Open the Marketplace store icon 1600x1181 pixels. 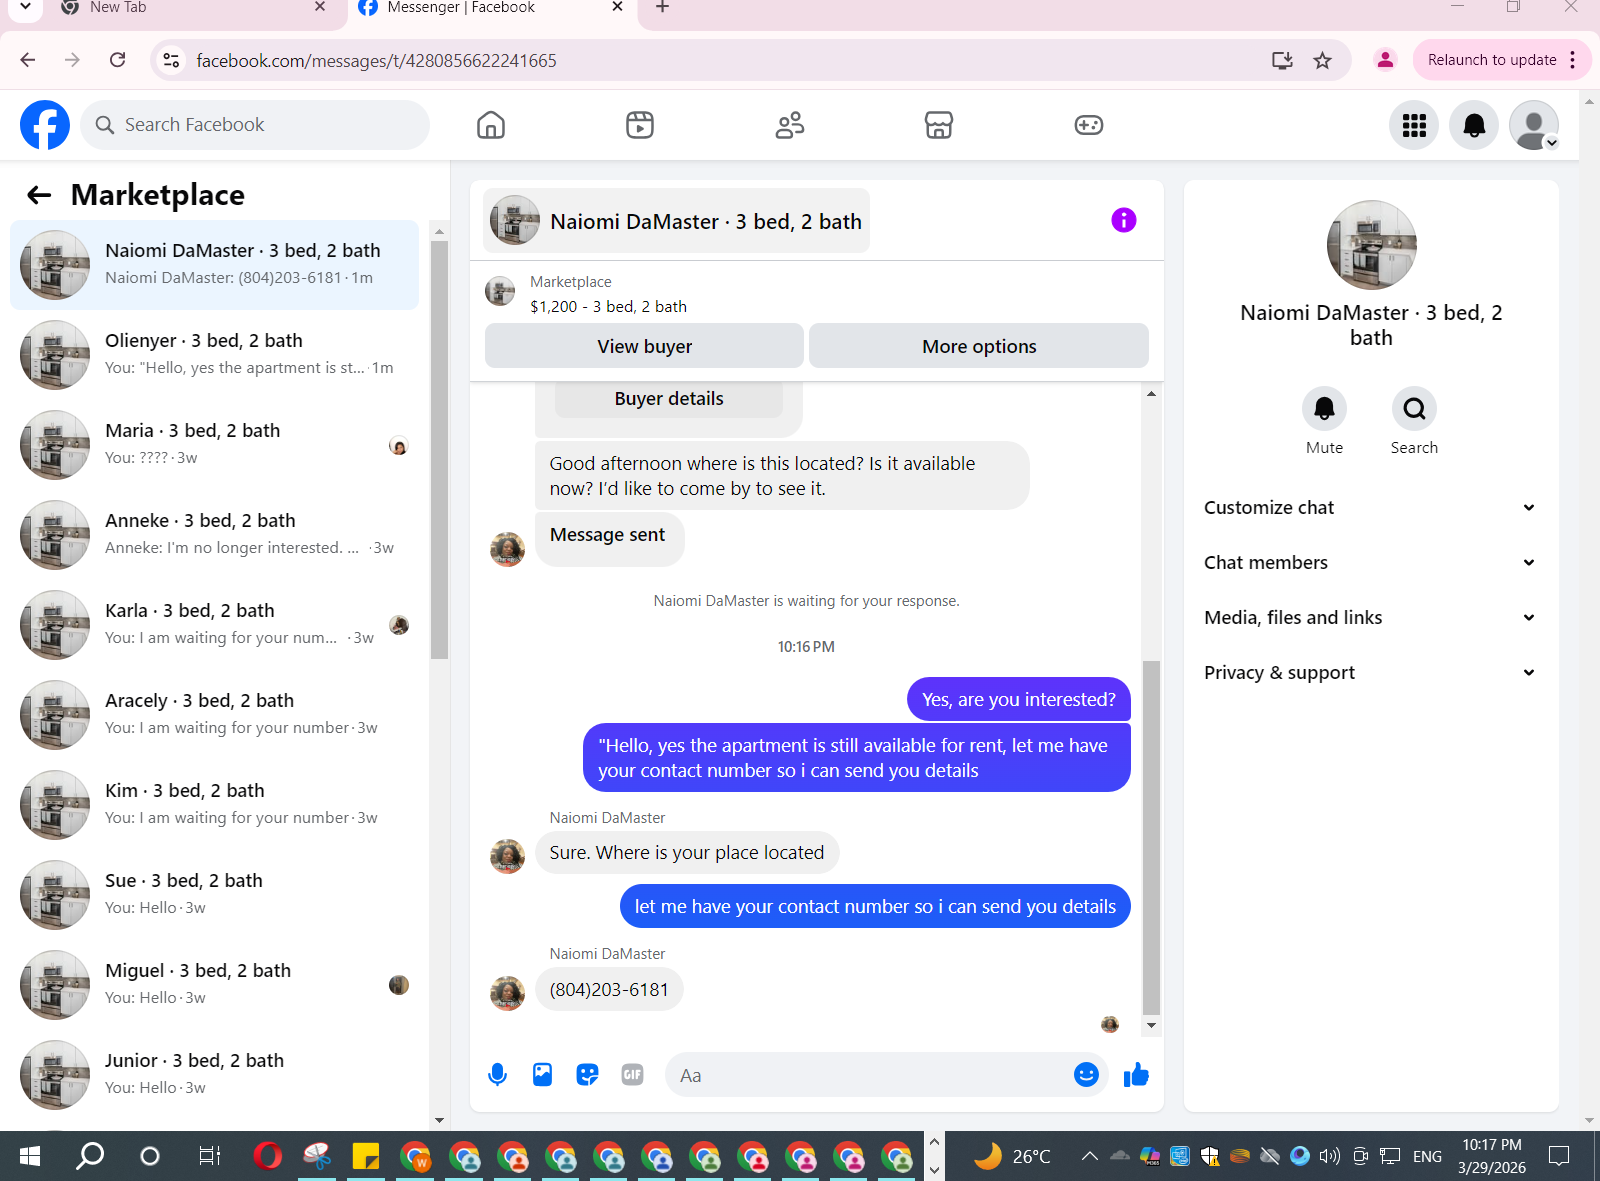point(939,125)
